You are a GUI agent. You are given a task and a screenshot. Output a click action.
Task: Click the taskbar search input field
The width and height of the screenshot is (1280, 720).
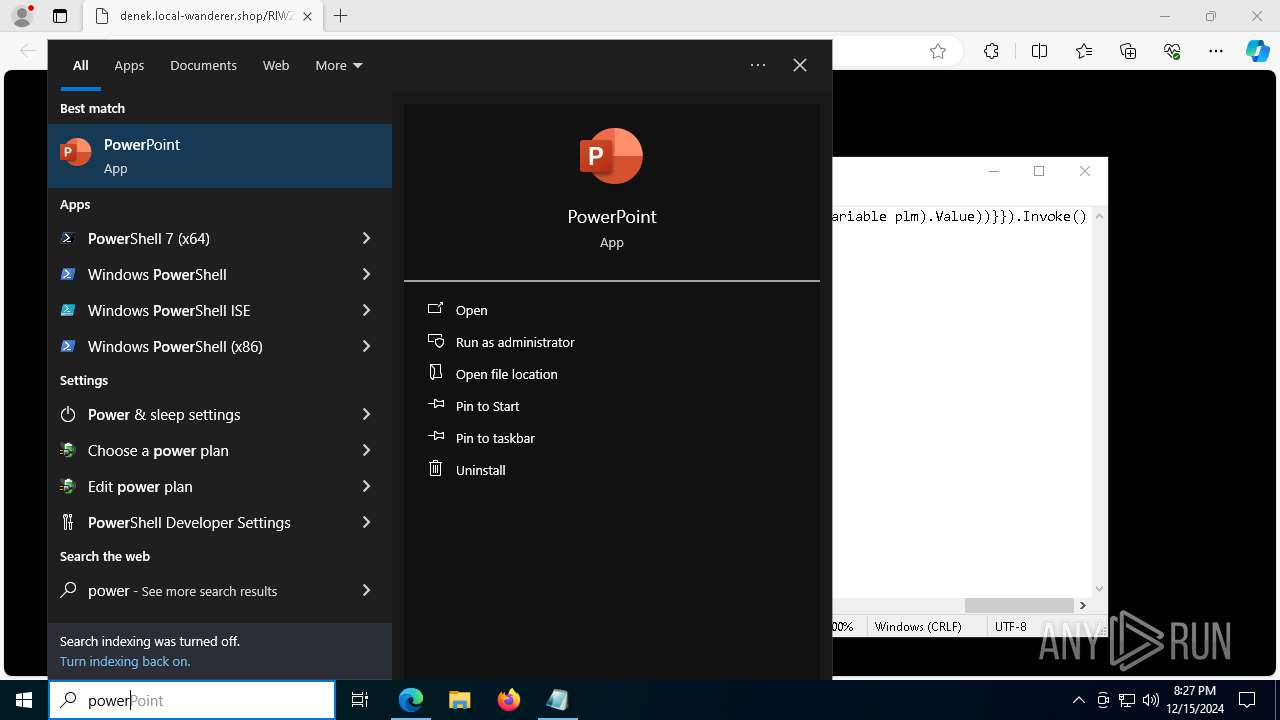click(192, 700)
